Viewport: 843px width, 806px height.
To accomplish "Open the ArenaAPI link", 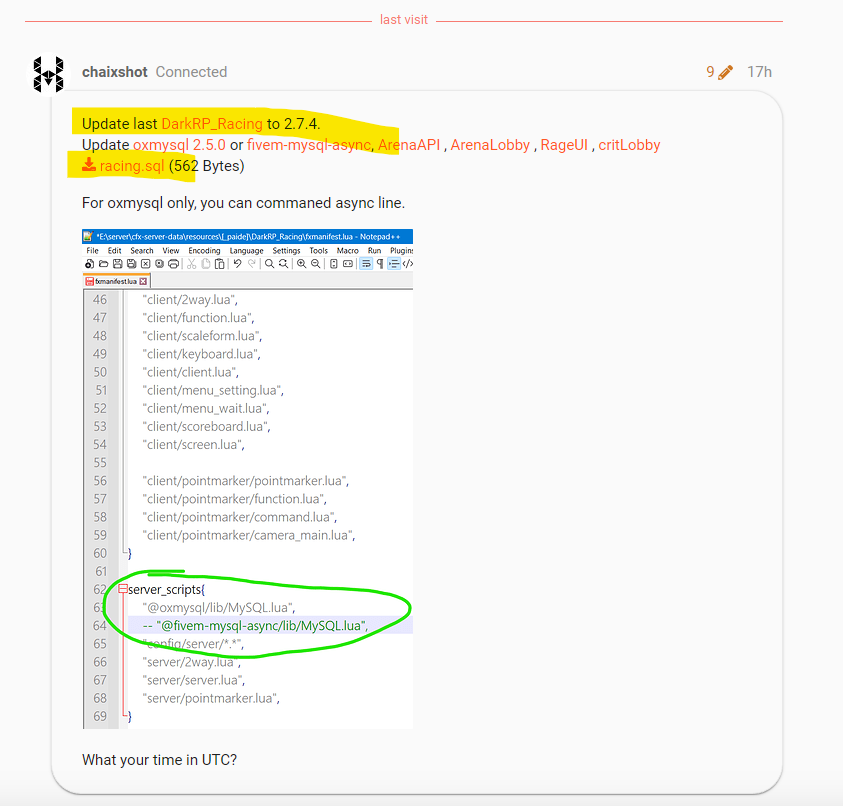I will [x=409, y=145].
